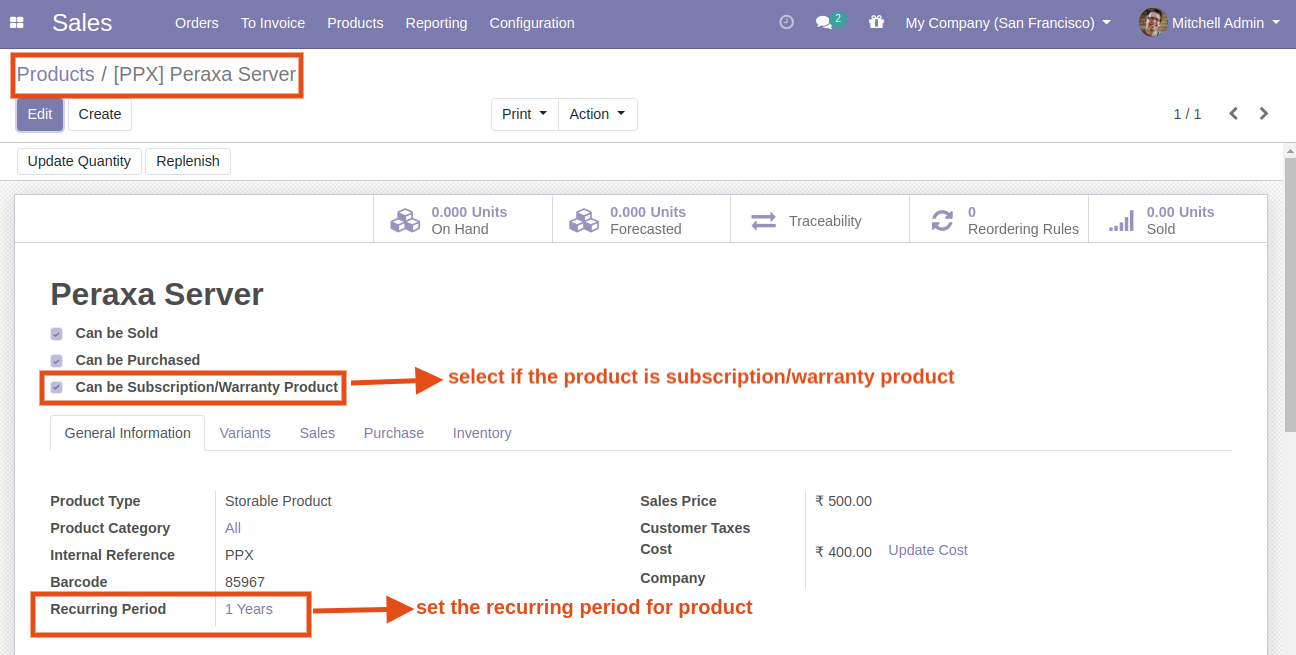Open the Reporting menu
This screenshot has width=1296, height=655.
click(436, 22)
